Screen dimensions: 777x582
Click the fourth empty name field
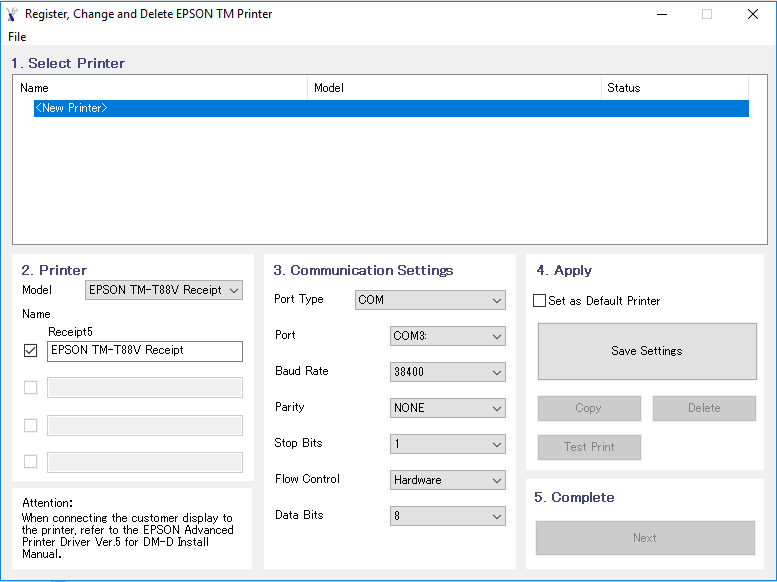pyautogui.click(x=145, y=462)
